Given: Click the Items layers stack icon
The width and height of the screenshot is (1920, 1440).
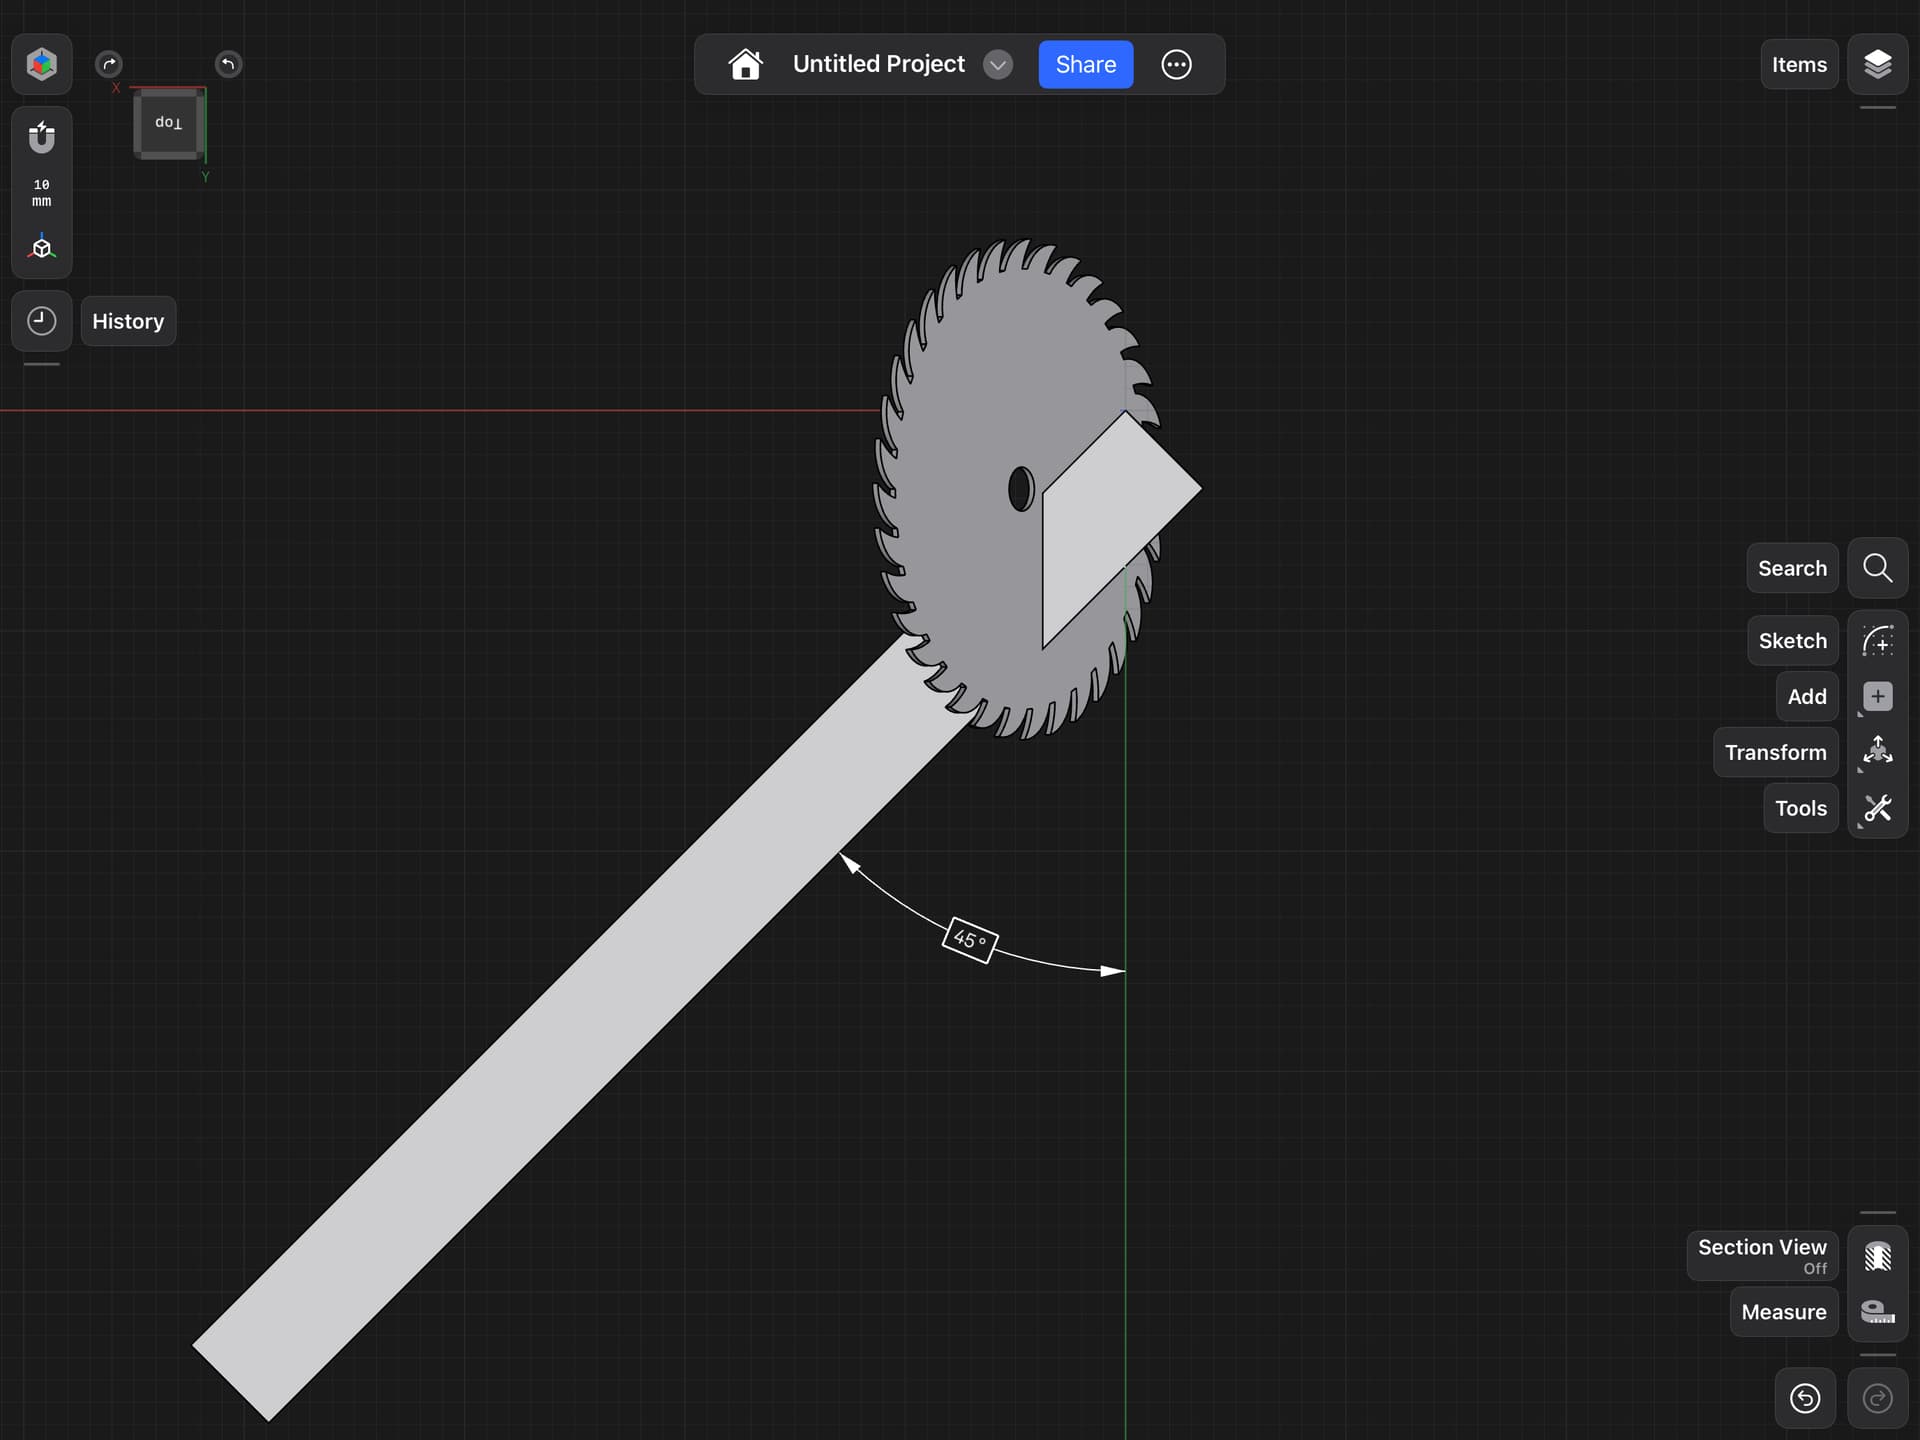Looking at the screenshot, I should [1877, 64].
